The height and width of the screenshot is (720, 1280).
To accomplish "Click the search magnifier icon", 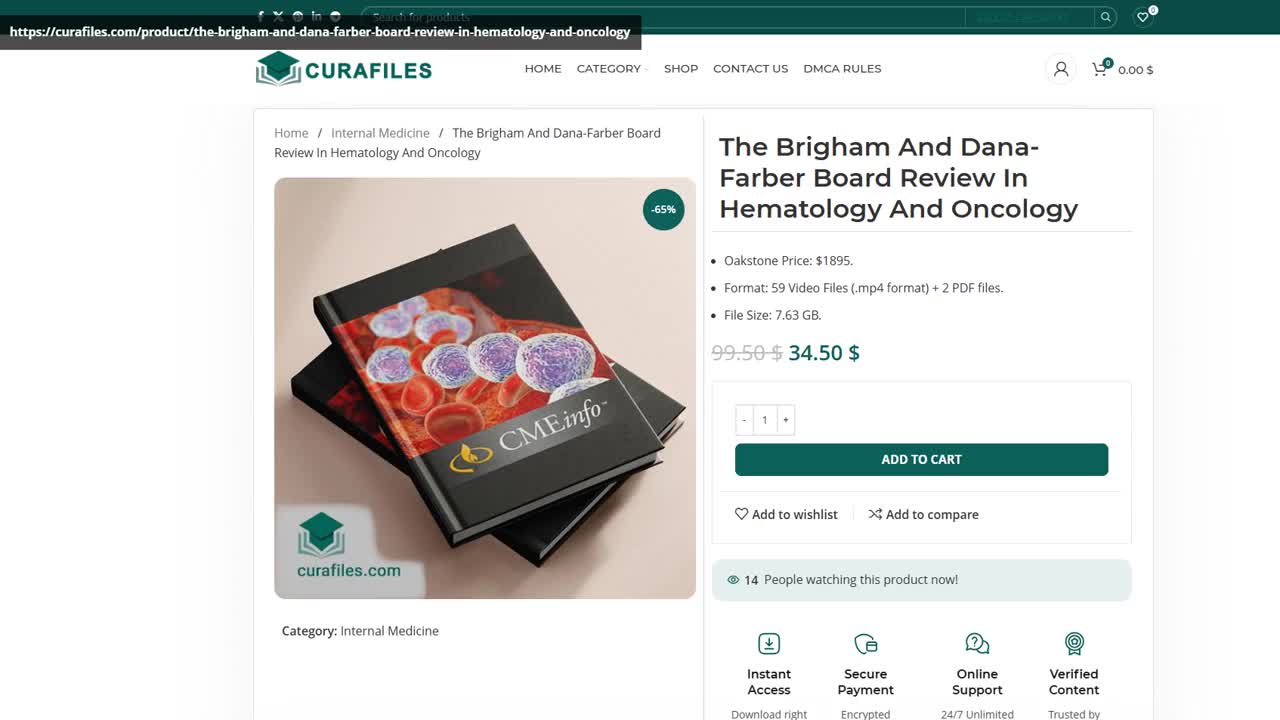I will [1105, 17].
